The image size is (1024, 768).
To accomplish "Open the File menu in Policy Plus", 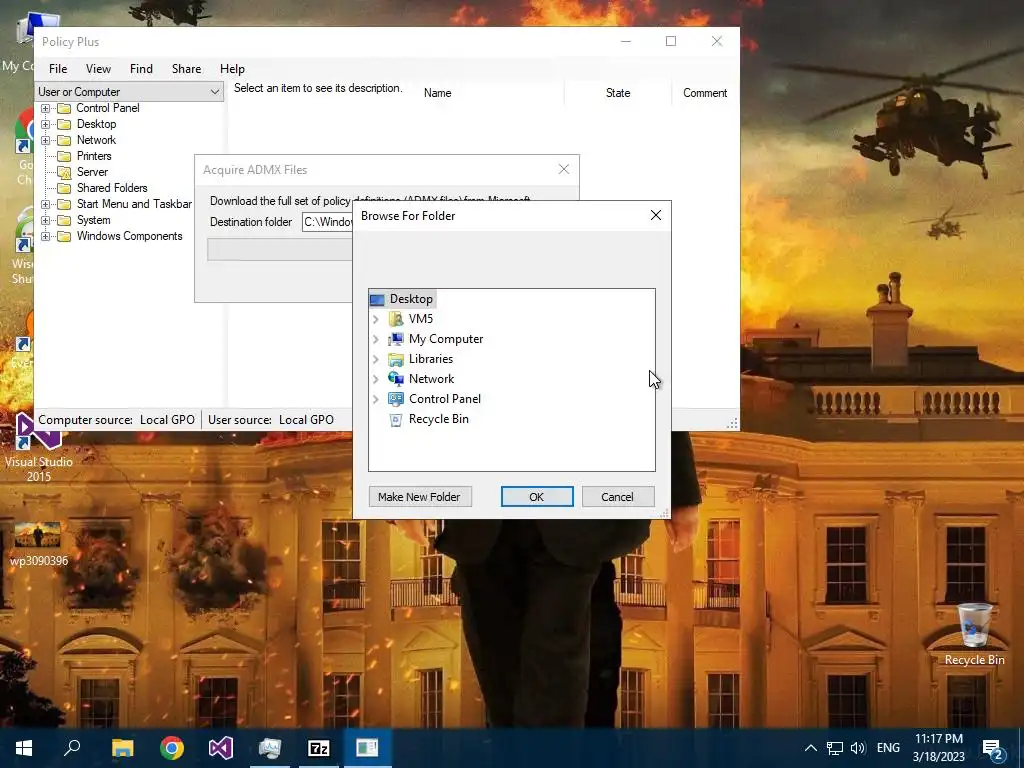I will point(57,69).
